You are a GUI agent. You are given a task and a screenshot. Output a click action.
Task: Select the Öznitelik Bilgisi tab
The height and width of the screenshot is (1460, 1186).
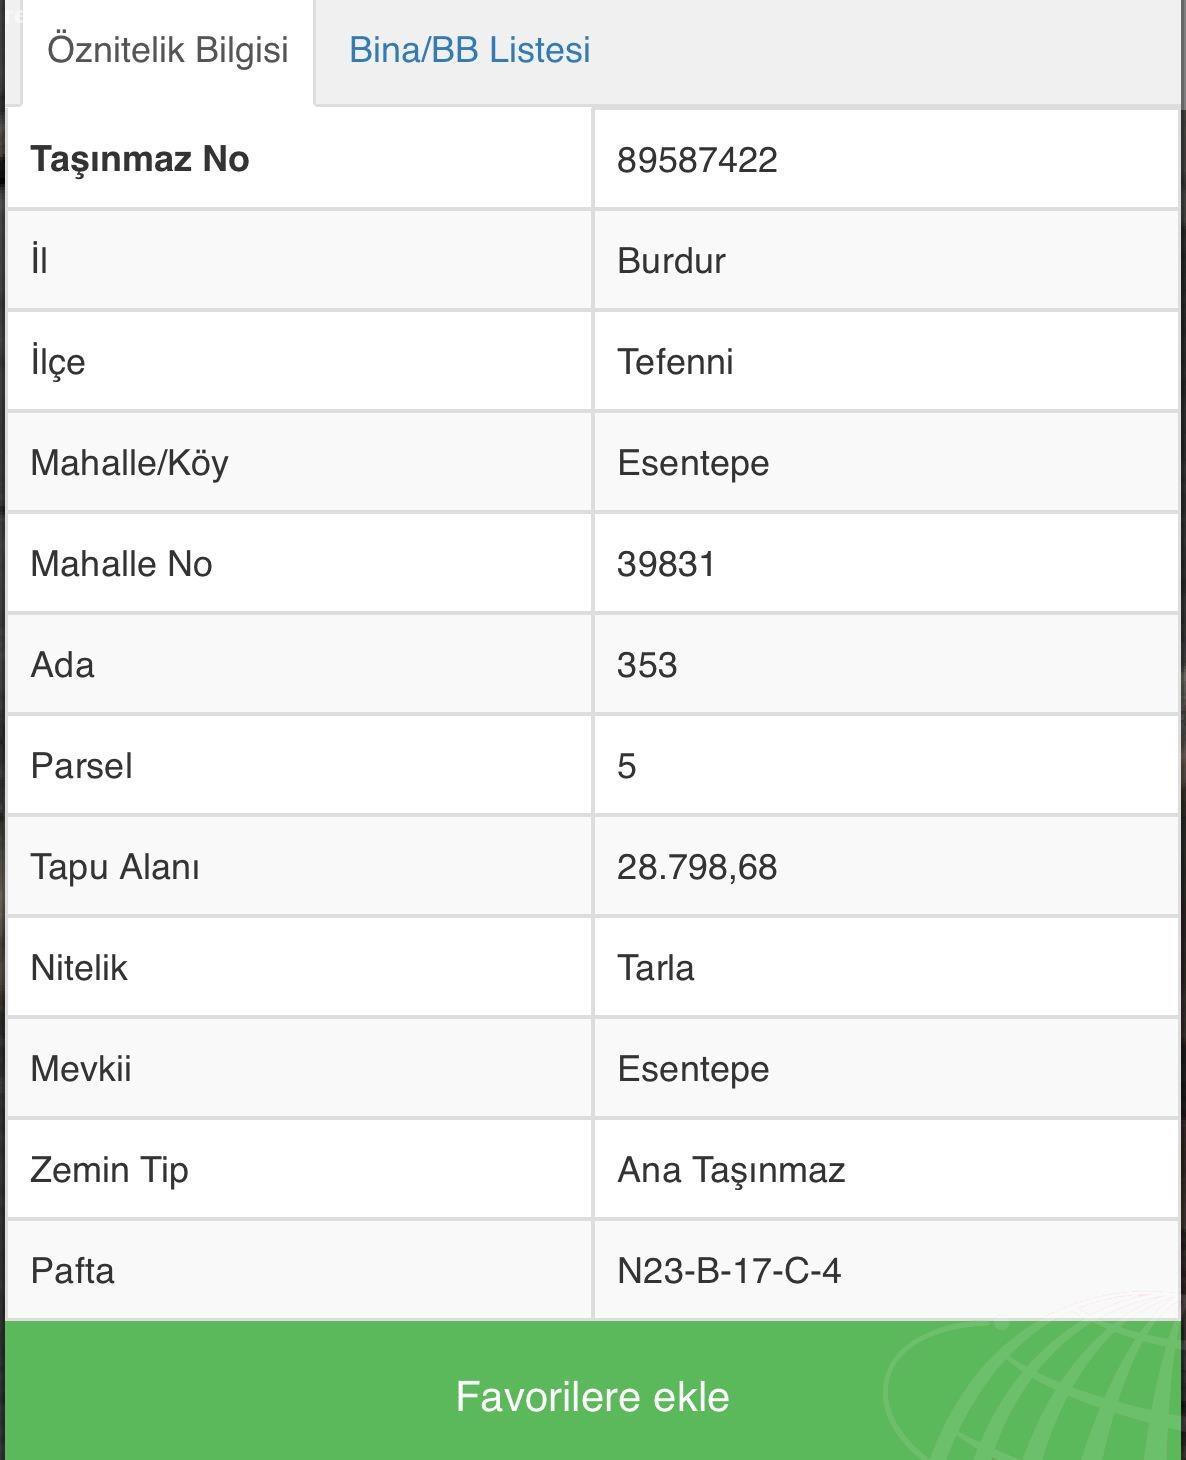[x=168, y=50]
